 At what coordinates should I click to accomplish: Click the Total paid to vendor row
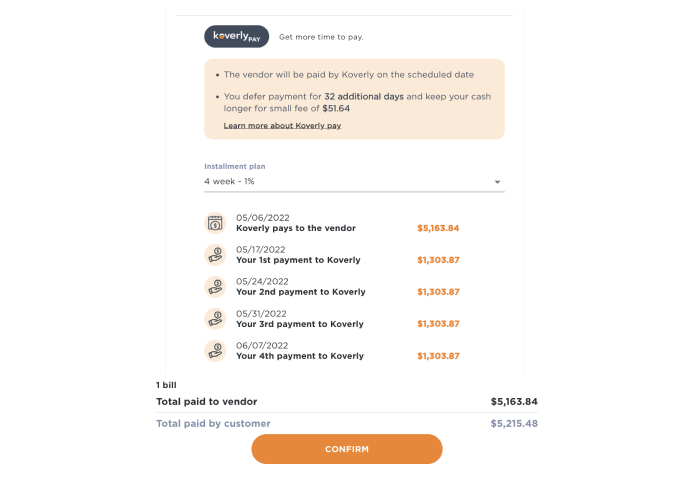pyautogui.click(x=347, y=402)
